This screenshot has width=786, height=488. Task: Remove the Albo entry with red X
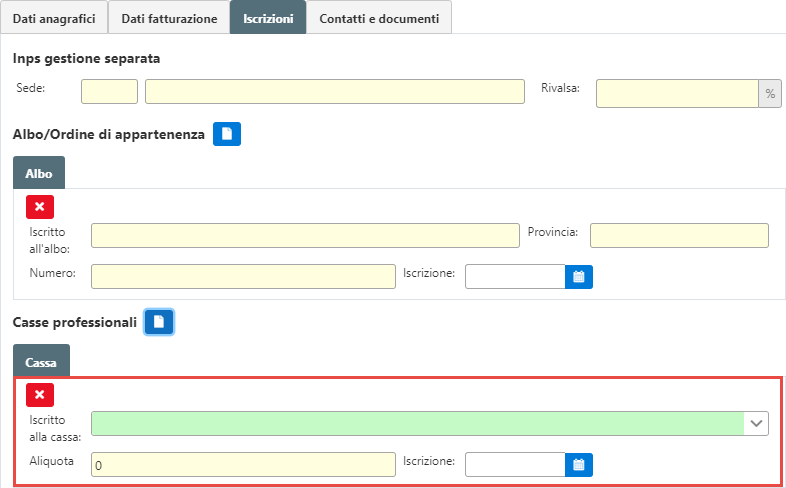click(x=39, y=207)
